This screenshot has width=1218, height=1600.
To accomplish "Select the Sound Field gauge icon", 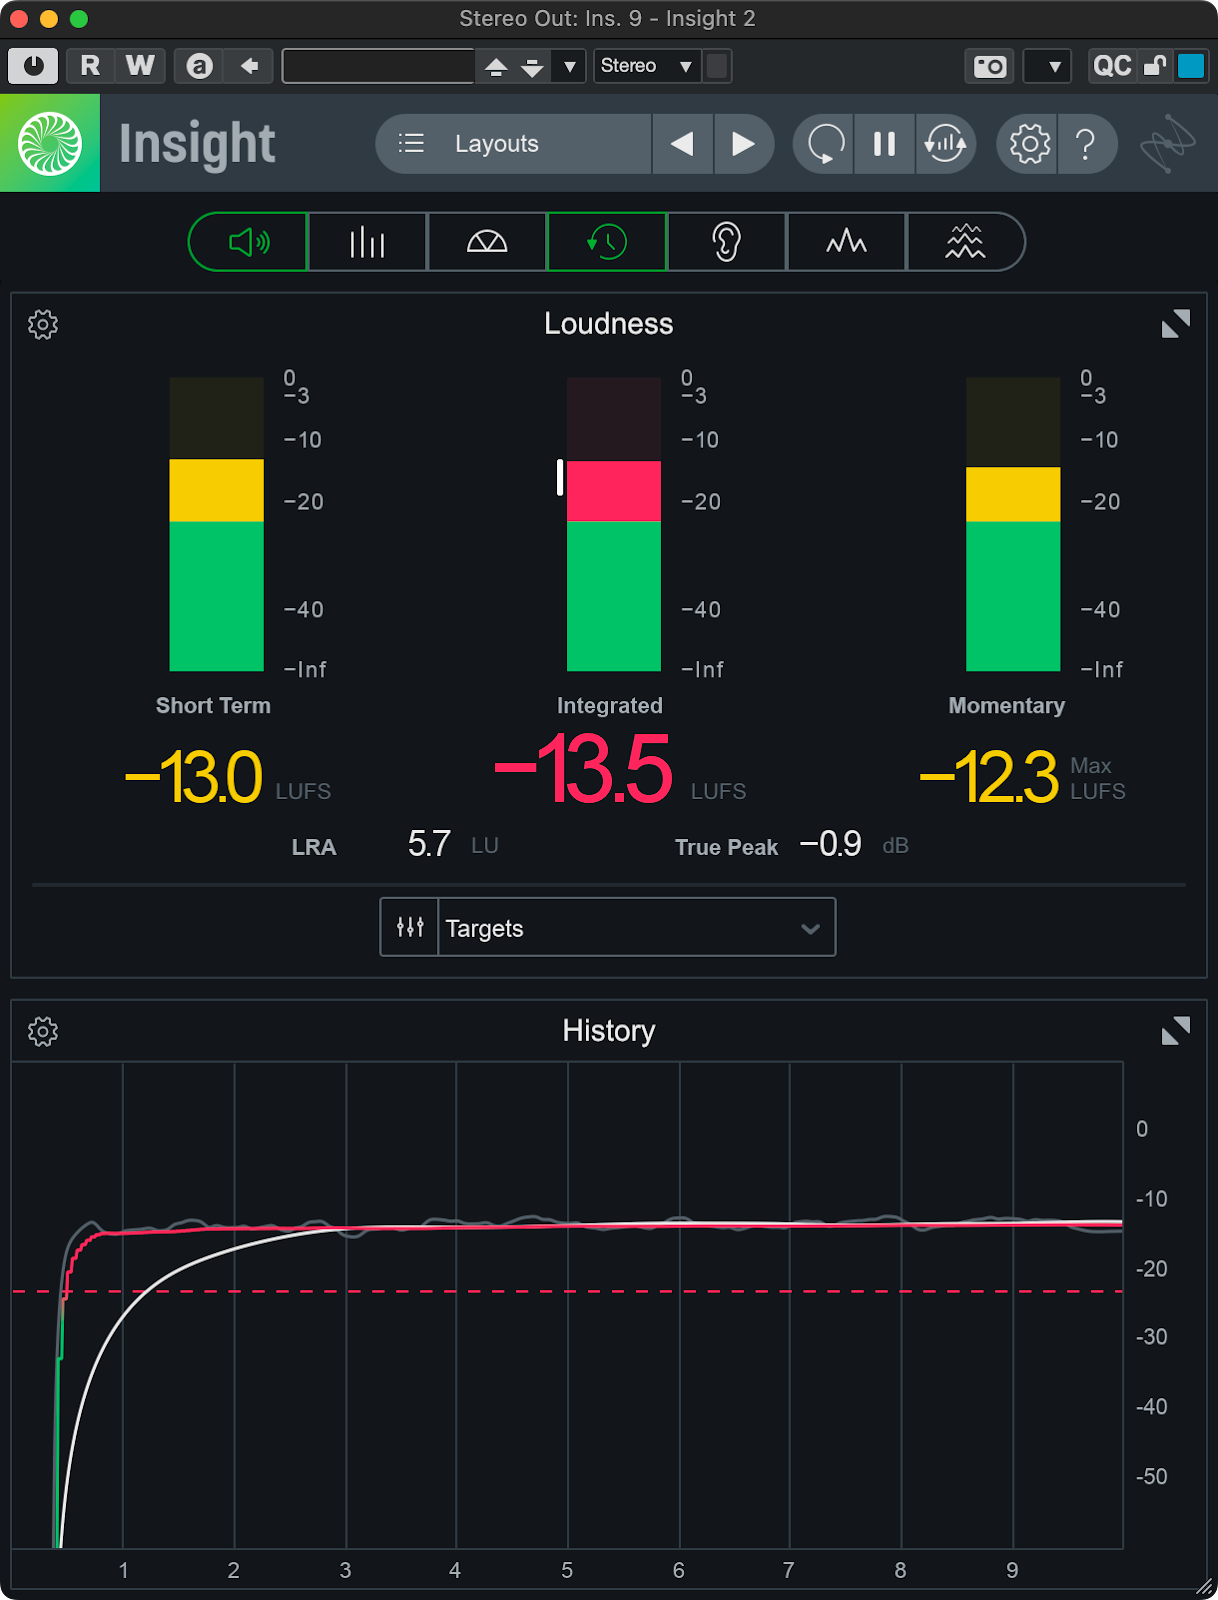I will tap(487, 242).
